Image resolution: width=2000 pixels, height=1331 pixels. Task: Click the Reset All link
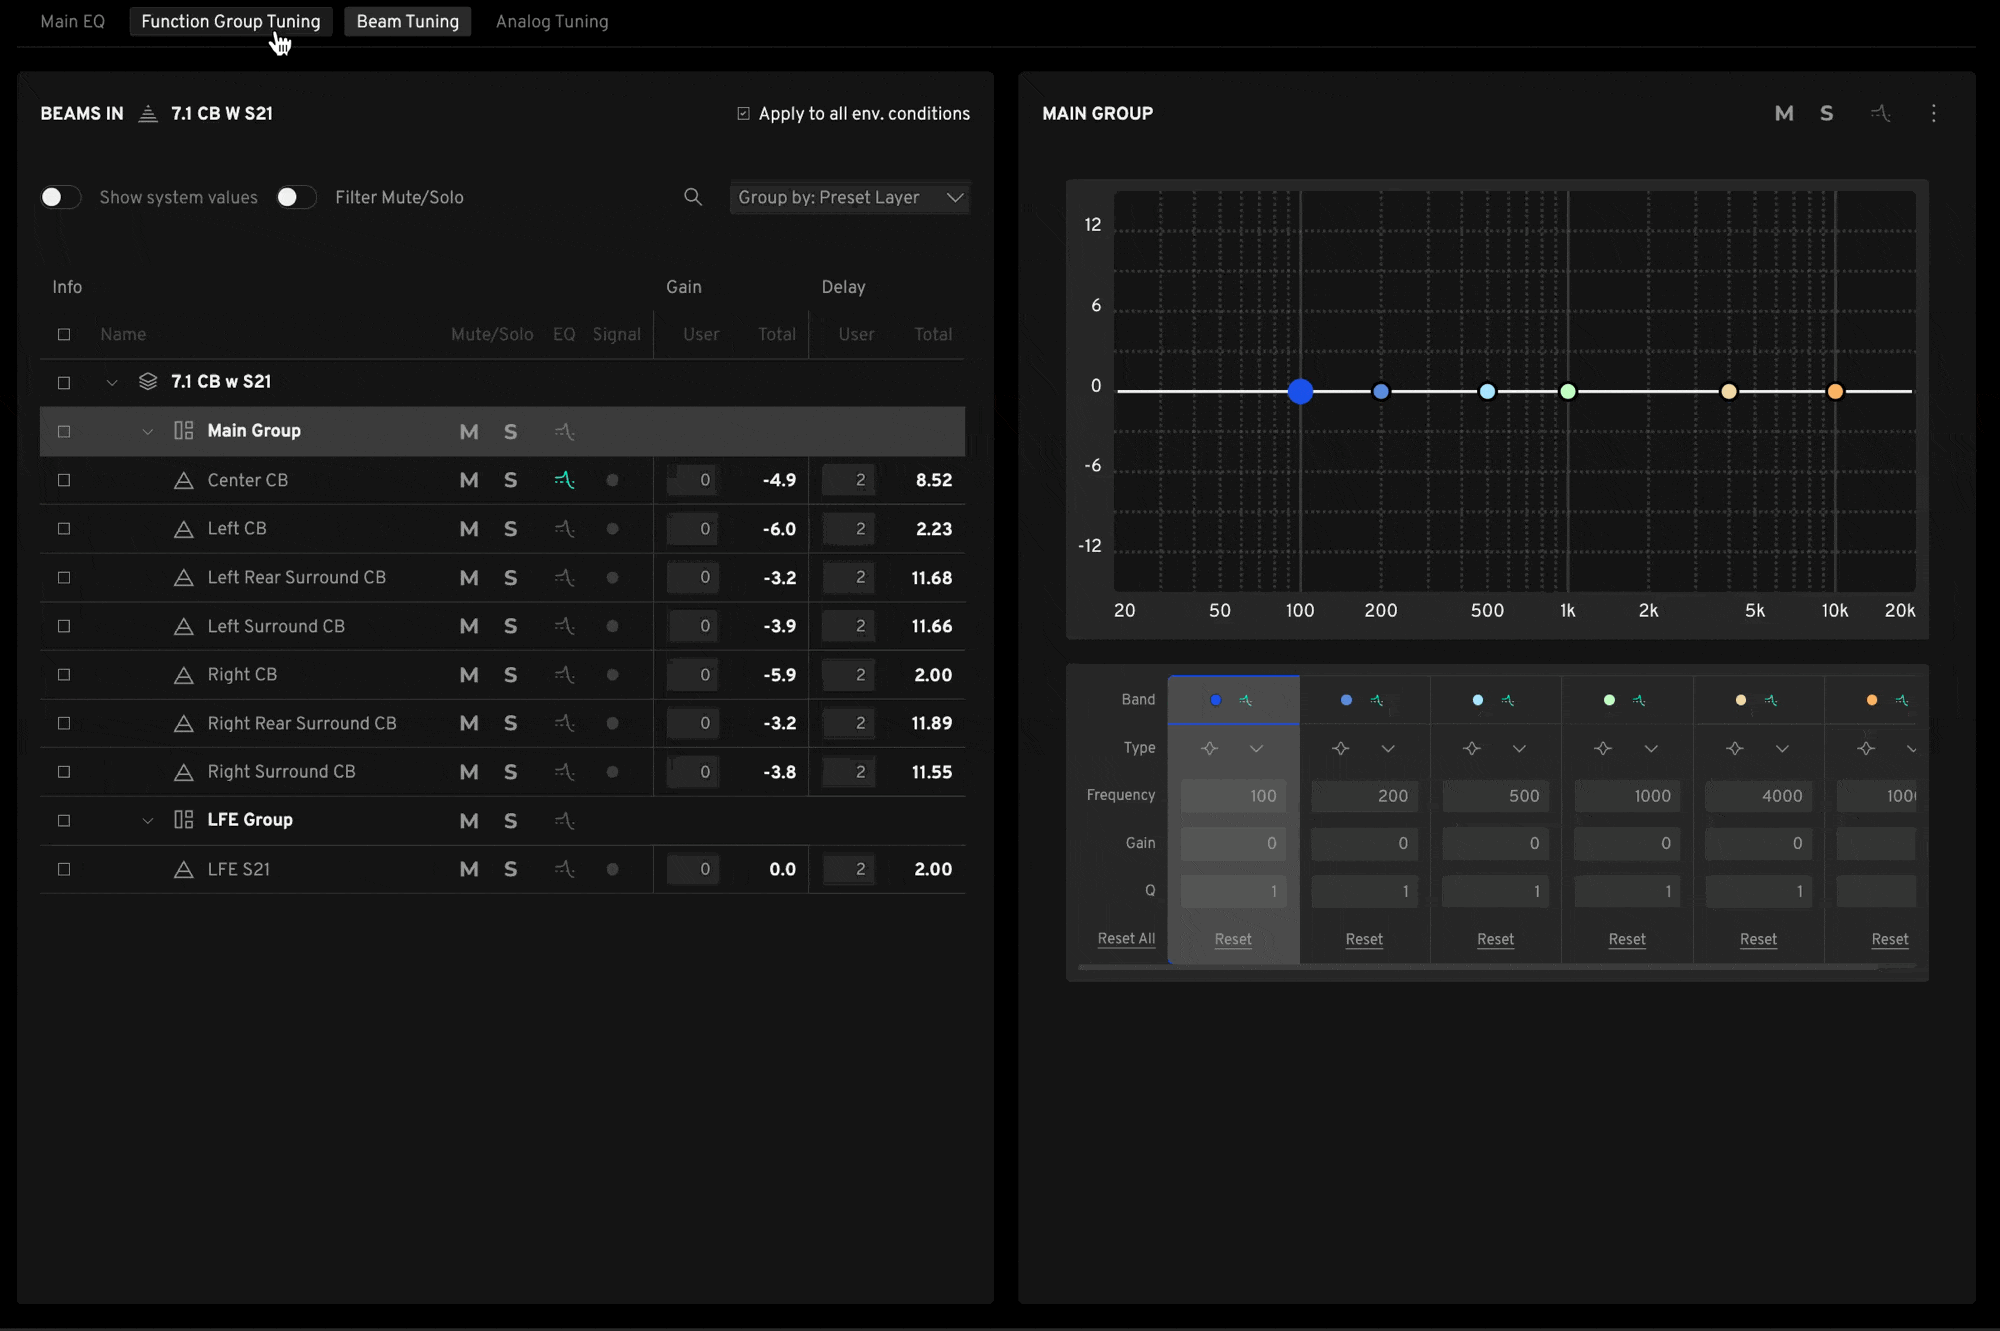point(1126,938)
